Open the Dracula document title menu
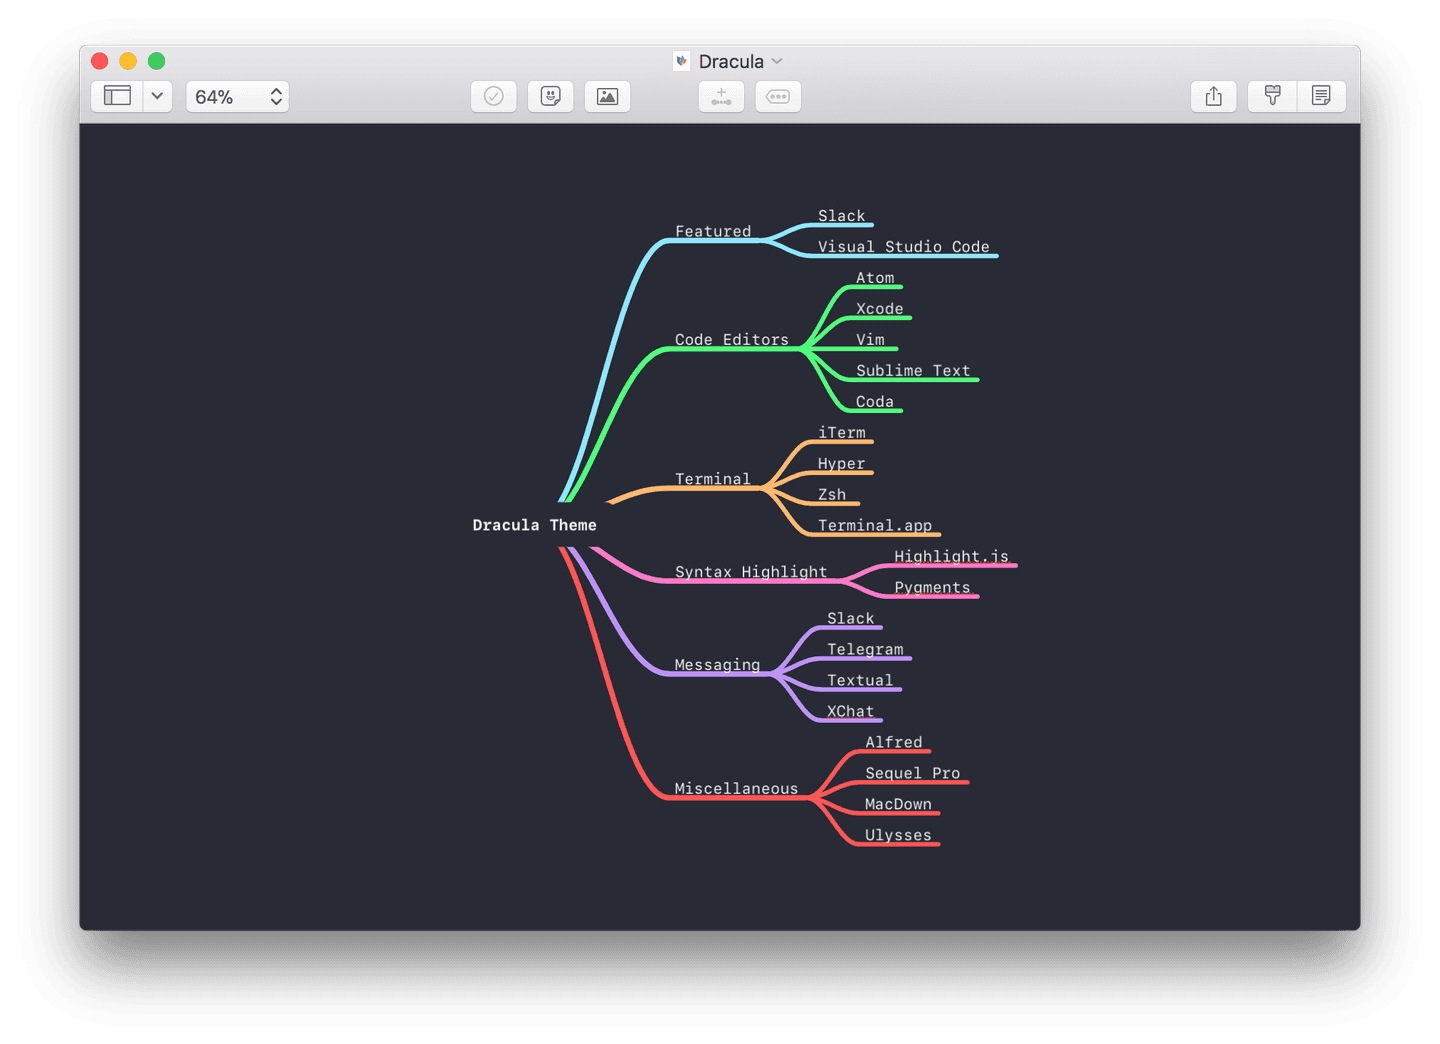 [732, 61]
